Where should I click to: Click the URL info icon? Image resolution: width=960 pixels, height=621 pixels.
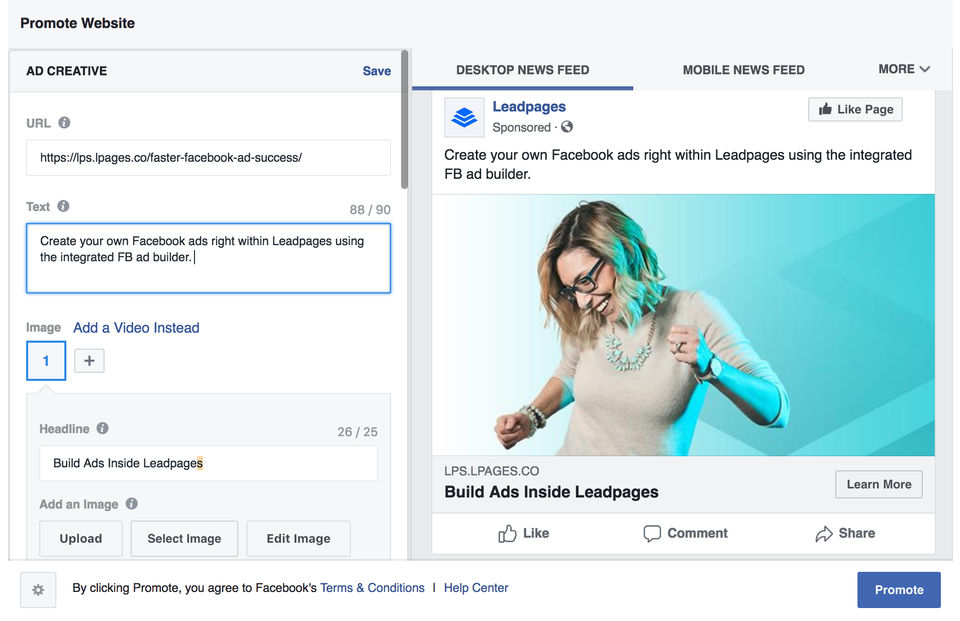click(x=64, y=122)
